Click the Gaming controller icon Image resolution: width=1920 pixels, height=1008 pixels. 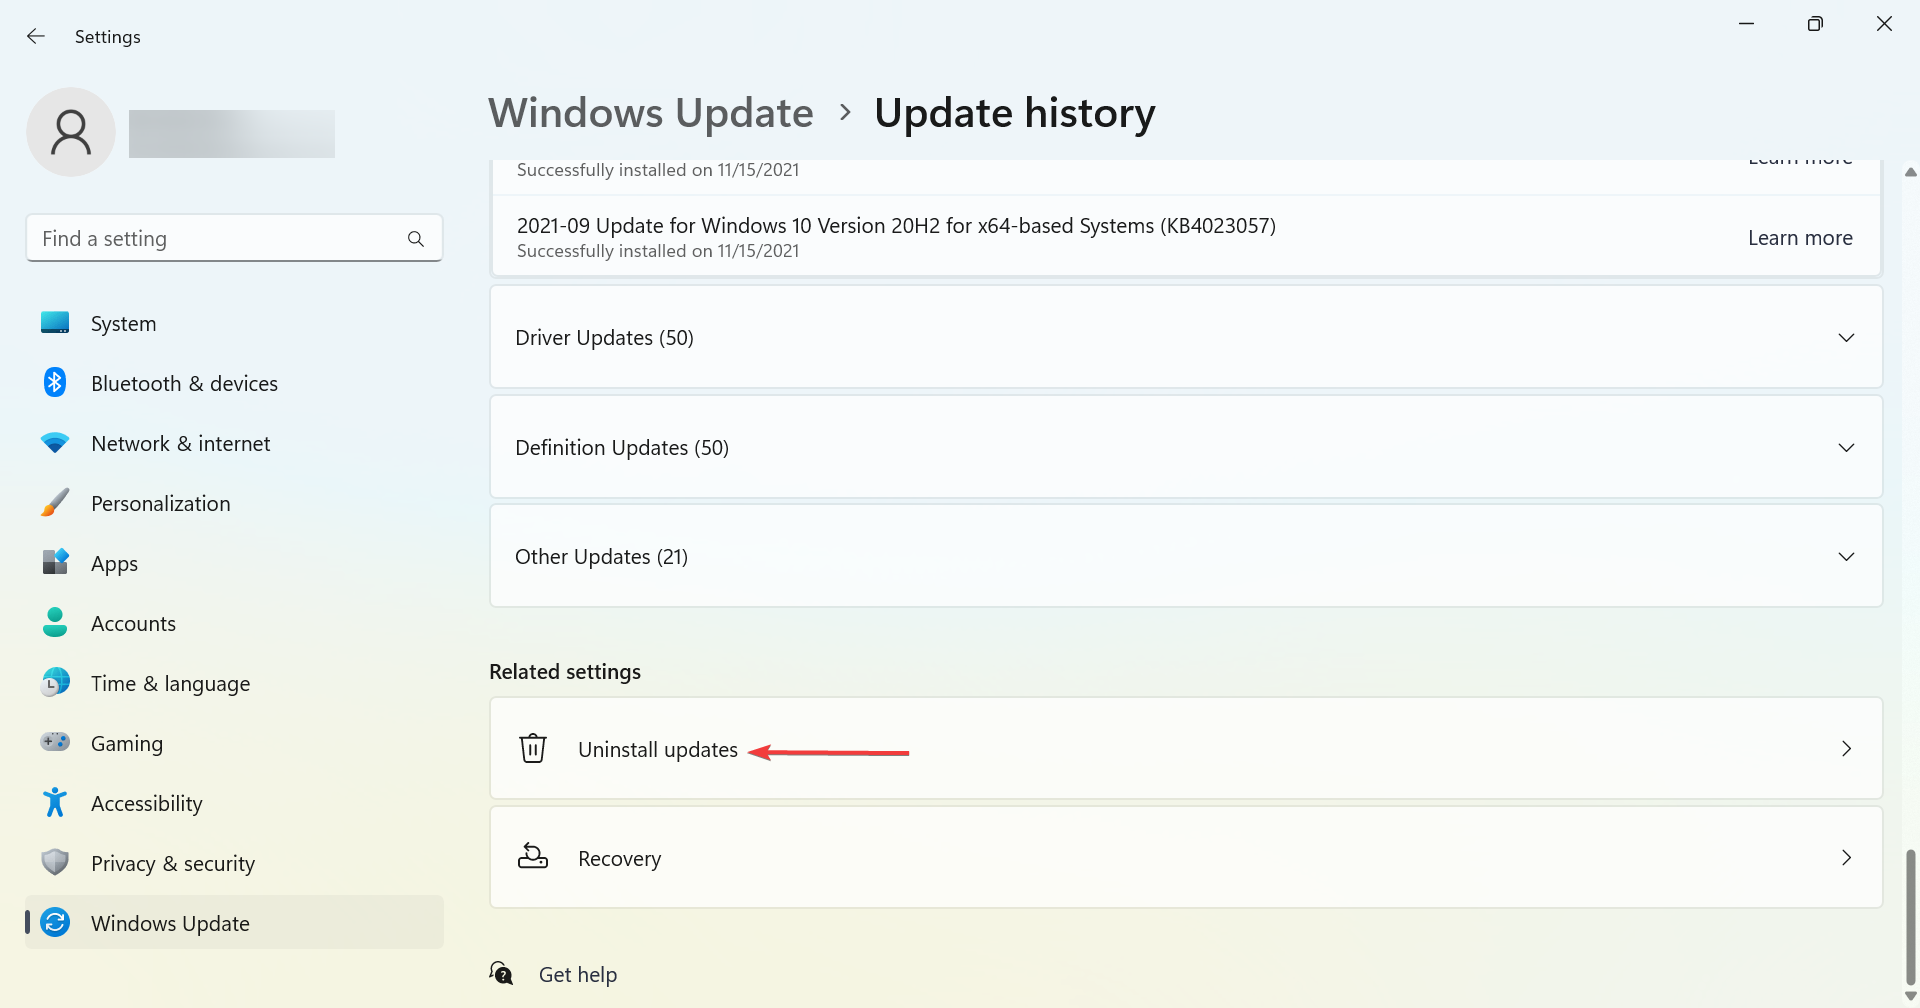tap(55, 742)
